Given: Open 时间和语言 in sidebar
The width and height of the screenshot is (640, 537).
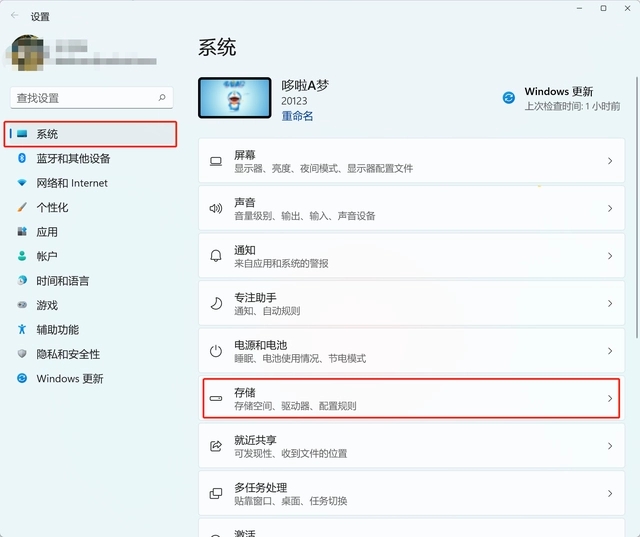Looking at the screenshot, I should [x=90, y=281].
